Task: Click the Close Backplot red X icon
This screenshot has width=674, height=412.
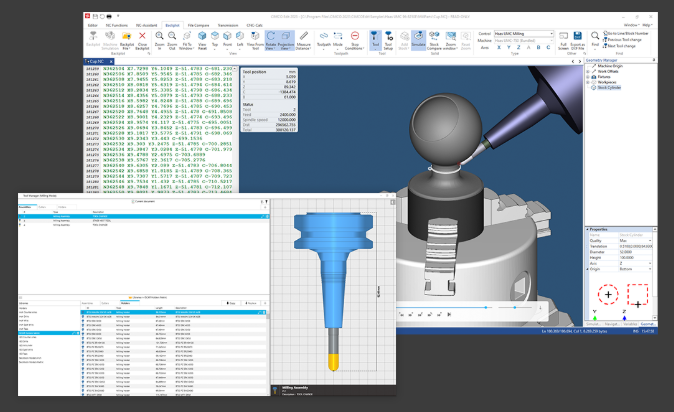Action: pos(142,36)
